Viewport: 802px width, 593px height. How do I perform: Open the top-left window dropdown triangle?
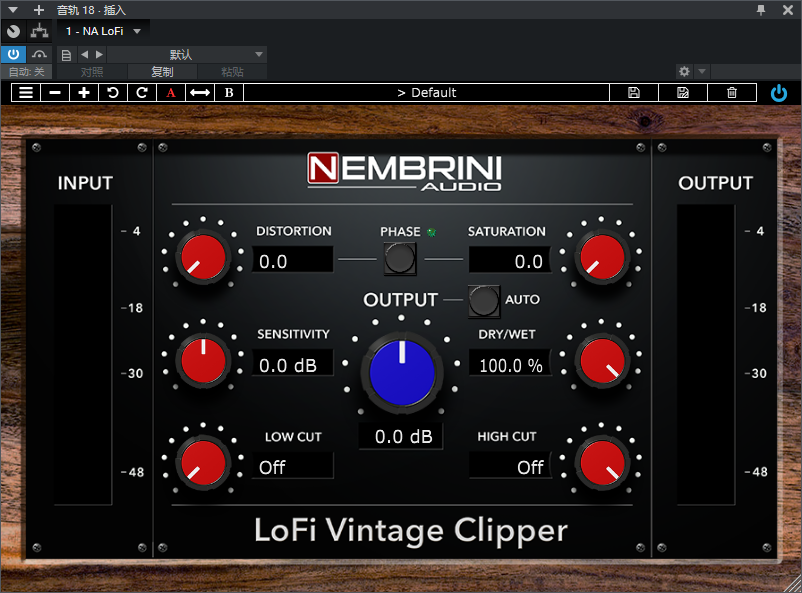[13, 10]
